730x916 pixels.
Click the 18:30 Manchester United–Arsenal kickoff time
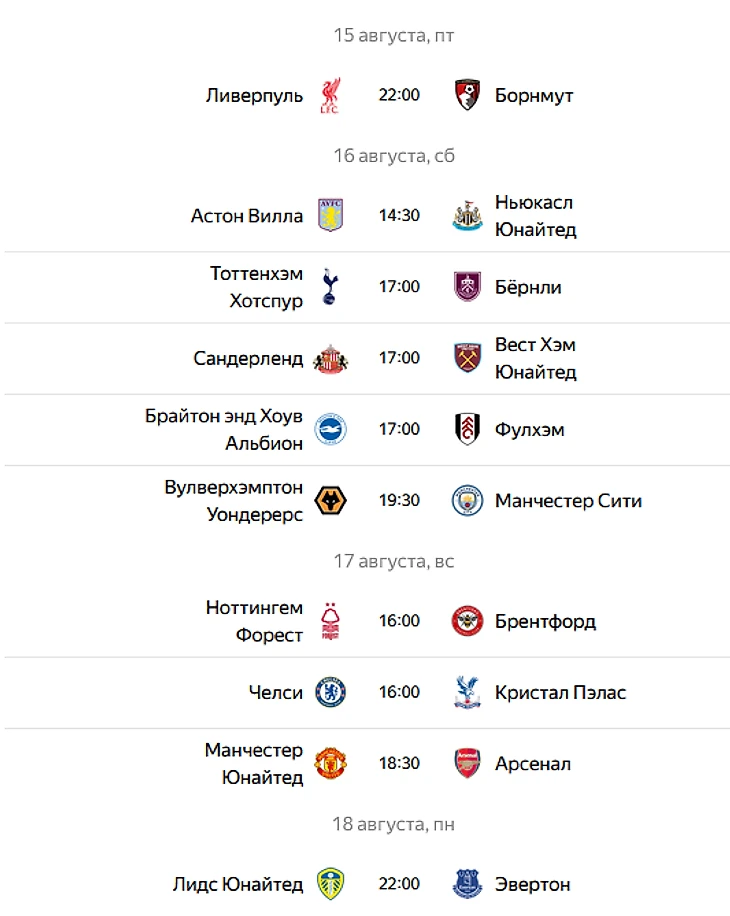coord(399,764)
